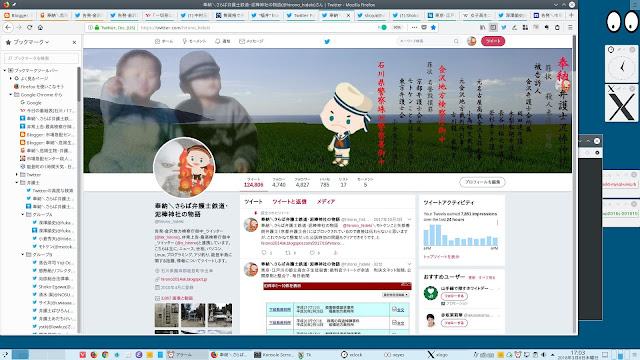The image size is (640, 360).
Task: Expand the よく見るページ folder
Action: click(x=11, y=78)
